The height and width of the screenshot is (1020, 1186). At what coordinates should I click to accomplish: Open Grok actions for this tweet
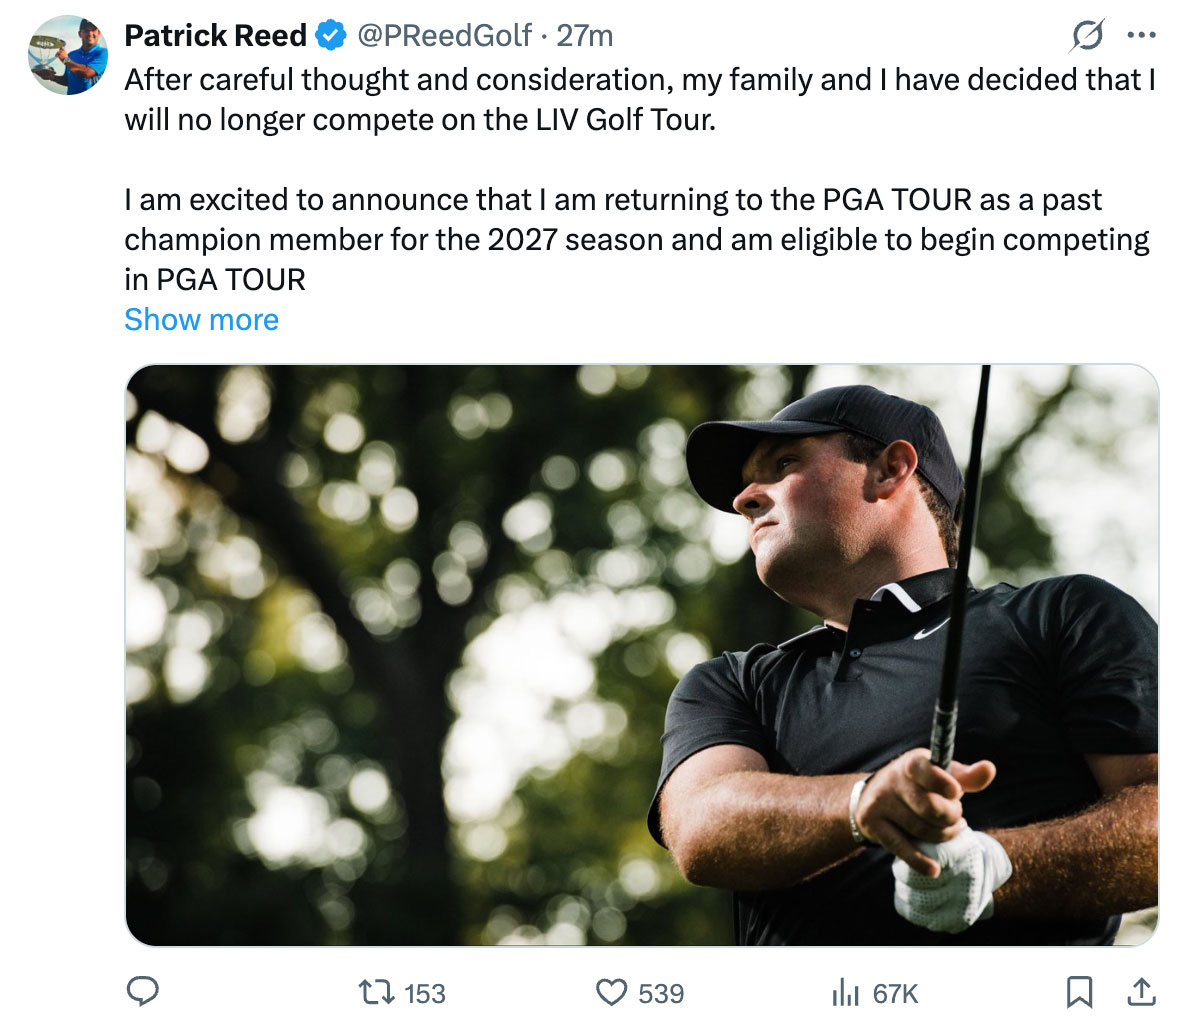tap(1089, 34)
